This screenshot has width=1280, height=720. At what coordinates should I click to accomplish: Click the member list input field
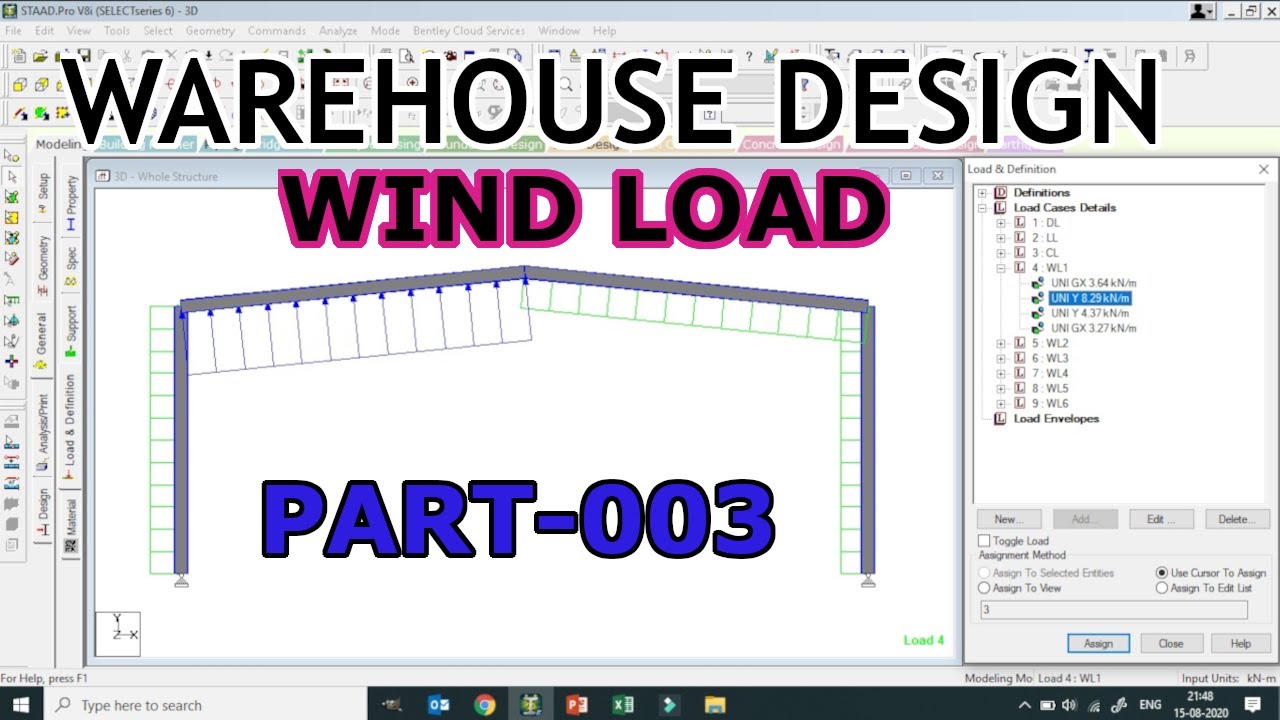tap(1113, 609)
